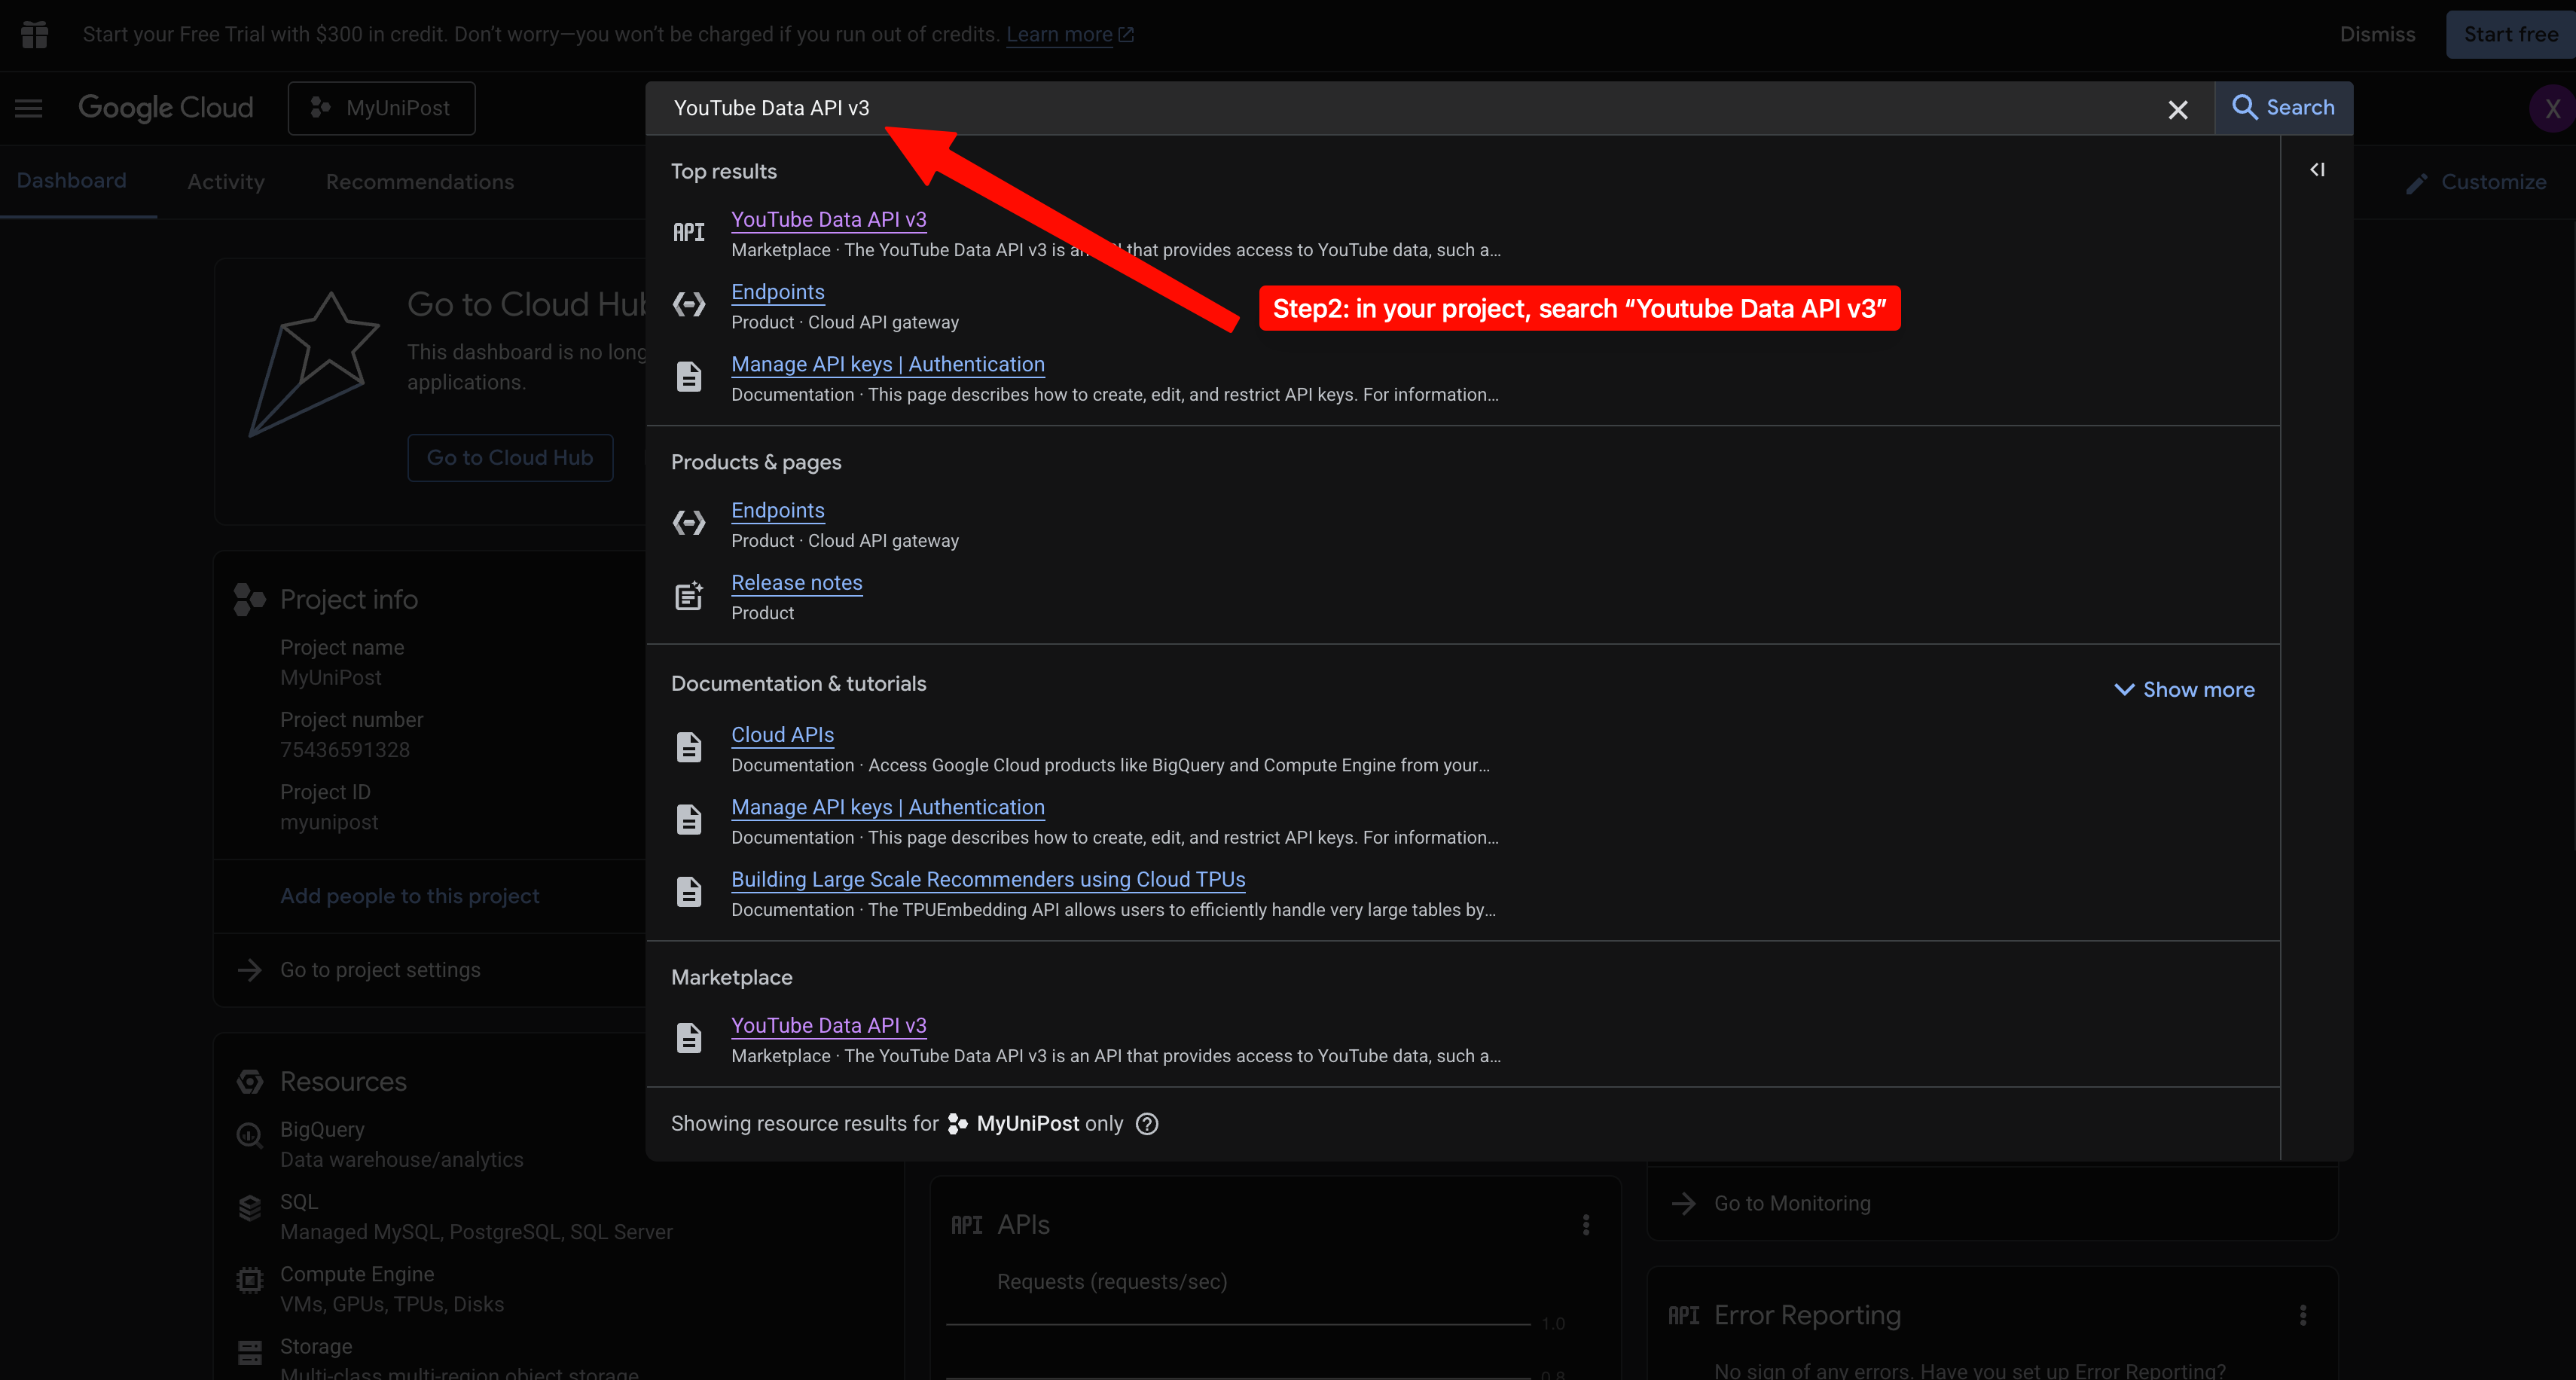Click the project number 75436591328
Screen dimensions: 2576x1380
[345, 750]
